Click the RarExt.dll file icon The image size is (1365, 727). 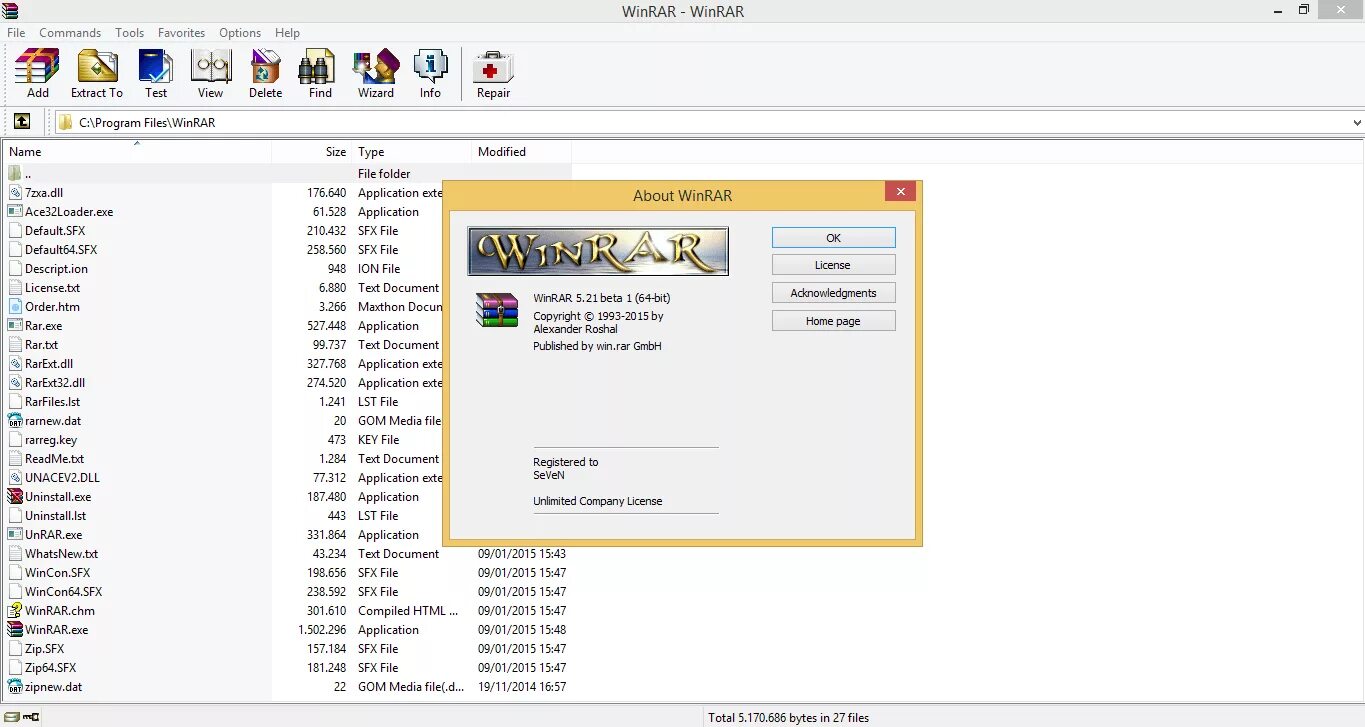click(x=15, y=364)
